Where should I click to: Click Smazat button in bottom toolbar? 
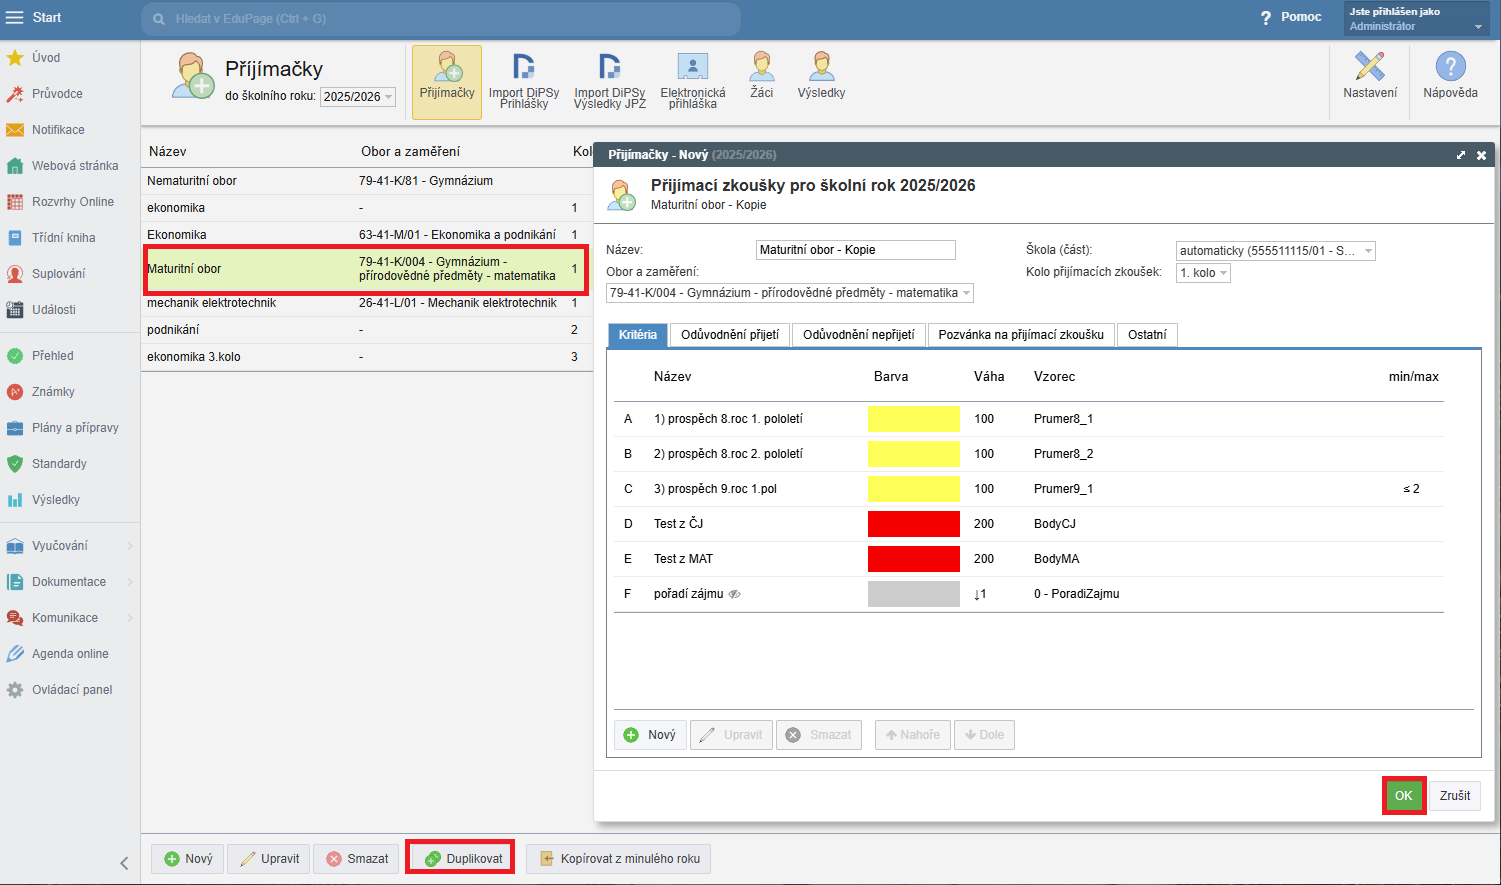357,859
